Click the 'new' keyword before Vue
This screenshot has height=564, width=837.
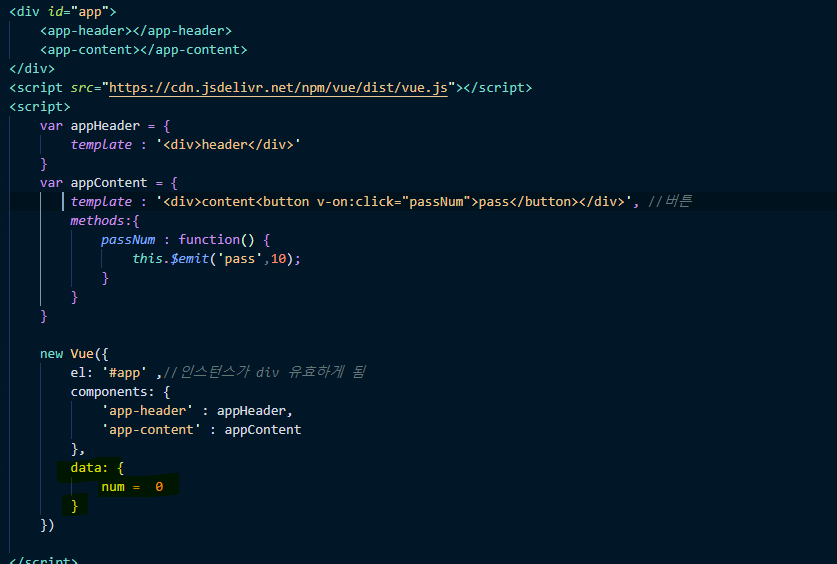51,354
